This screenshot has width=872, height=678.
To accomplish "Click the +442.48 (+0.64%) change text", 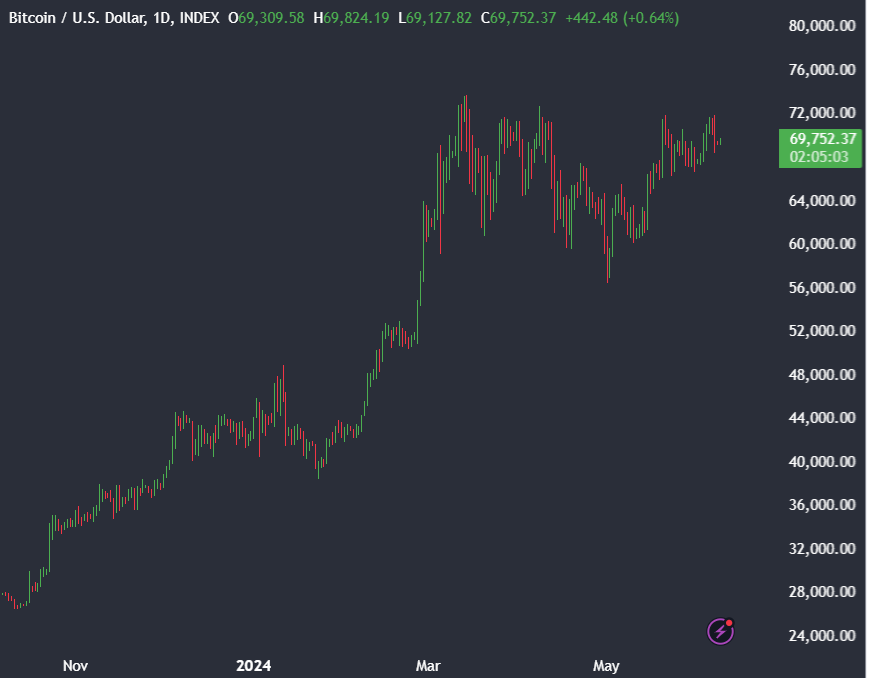I will point(622,18).
